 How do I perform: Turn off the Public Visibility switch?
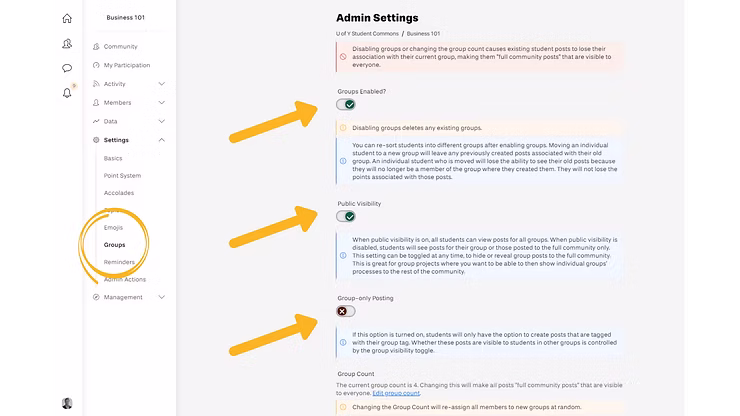point(346,216)
